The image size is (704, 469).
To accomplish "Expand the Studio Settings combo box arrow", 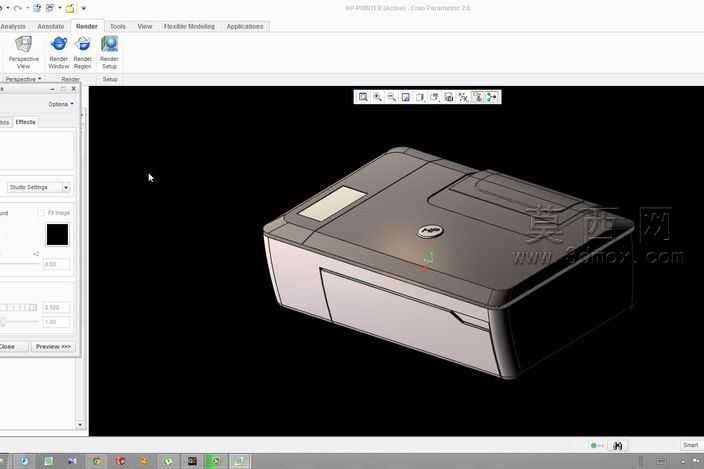I will tap(66, 188).
